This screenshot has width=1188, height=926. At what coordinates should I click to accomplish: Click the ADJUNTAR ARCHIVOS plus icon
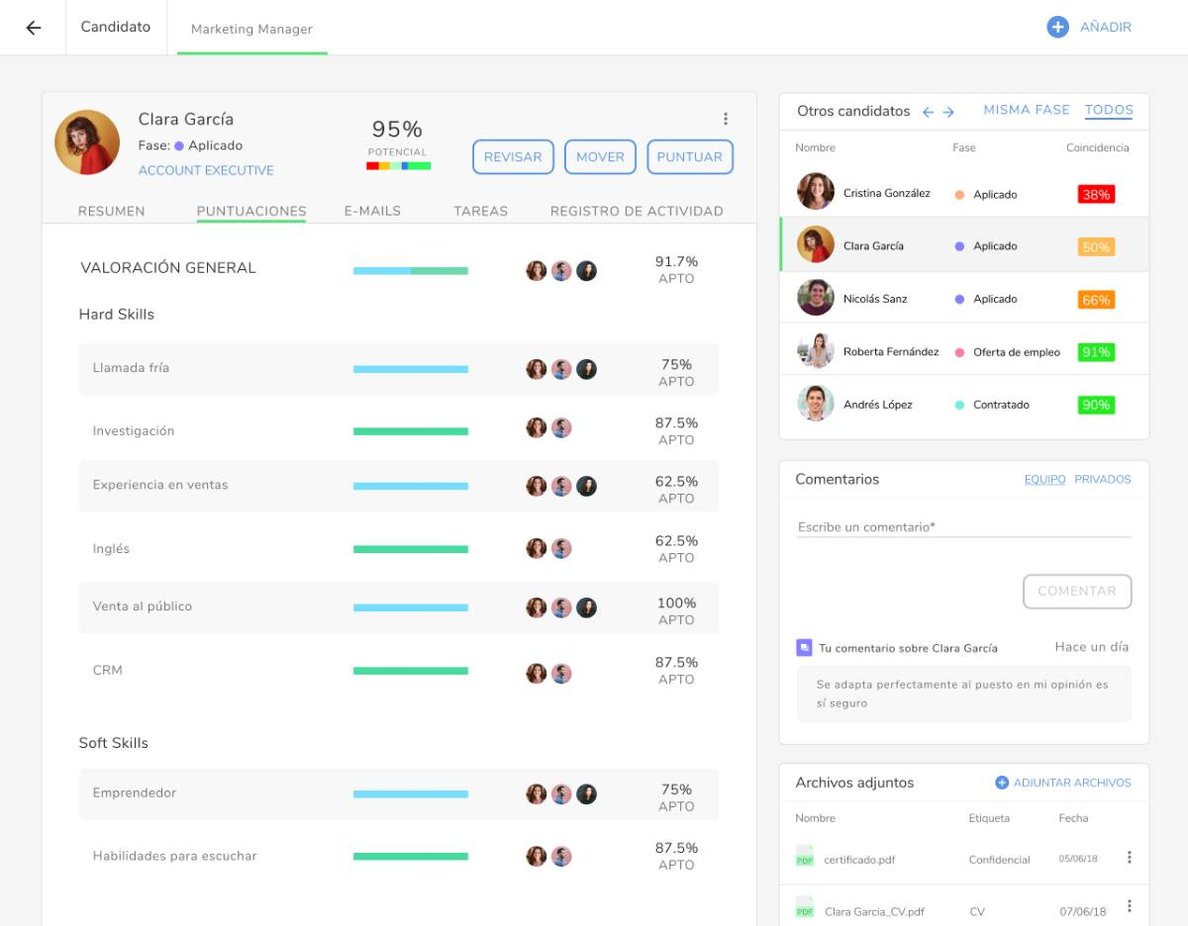(x=1000, y=783)
